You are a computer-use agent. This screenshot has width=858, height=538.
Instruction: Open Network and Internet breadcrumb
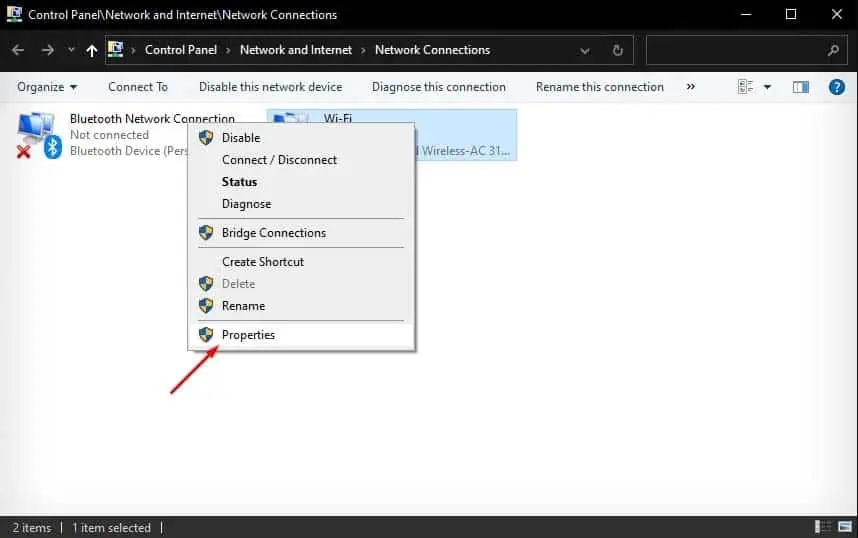point(295,50)
